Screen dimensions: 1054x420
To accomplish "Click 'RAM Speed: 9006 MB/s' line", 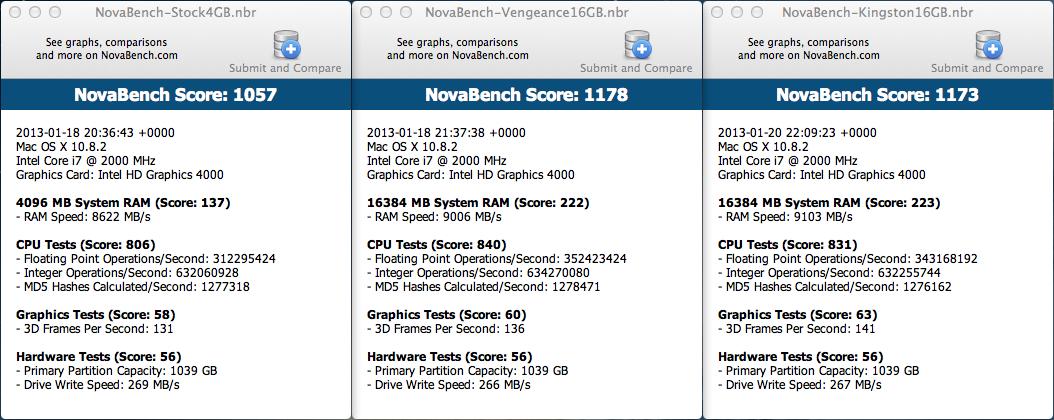I will pyautogui.click(x=434, y=217).
